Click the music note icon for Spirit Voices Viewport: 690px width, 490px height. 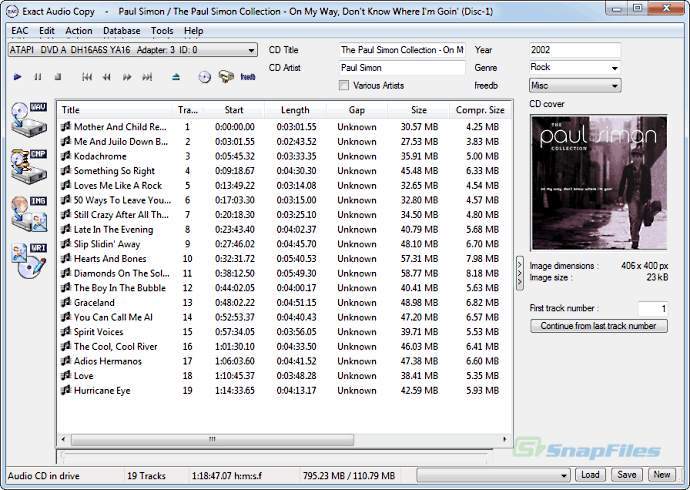click(x=66, y=331)
